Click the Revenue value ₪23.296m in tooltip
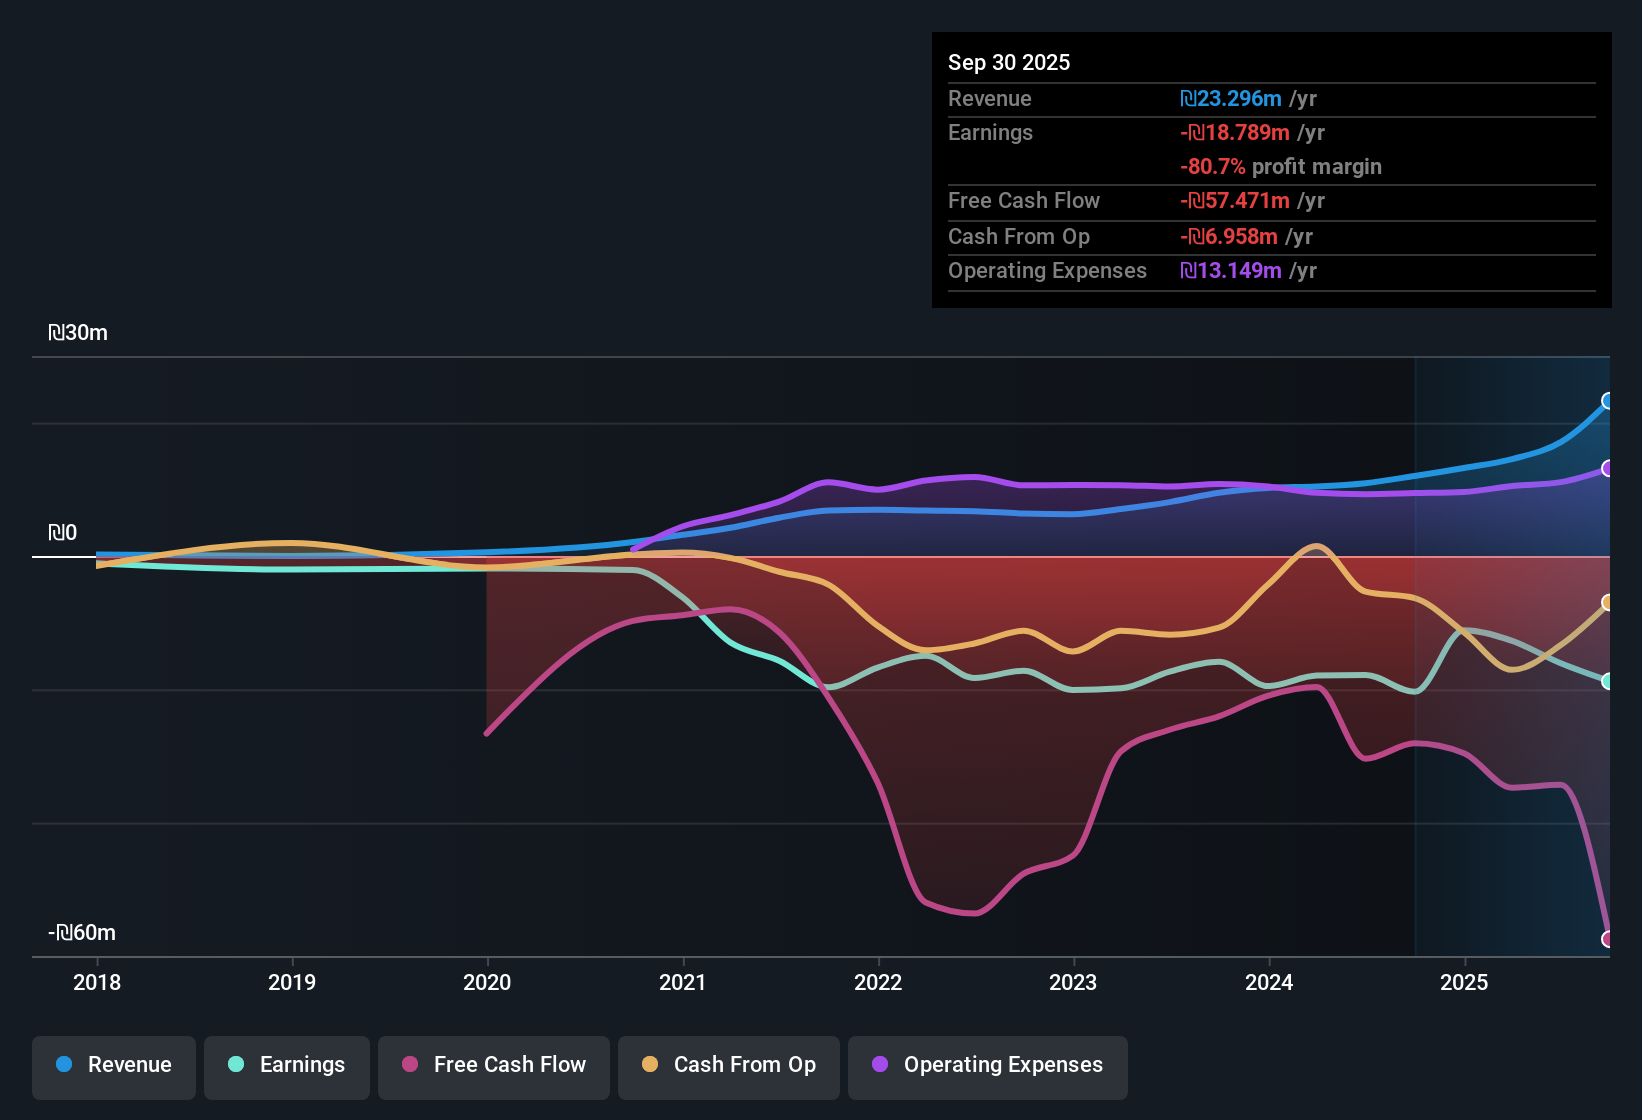The image size is (1642, 1120). point(1231,98)
